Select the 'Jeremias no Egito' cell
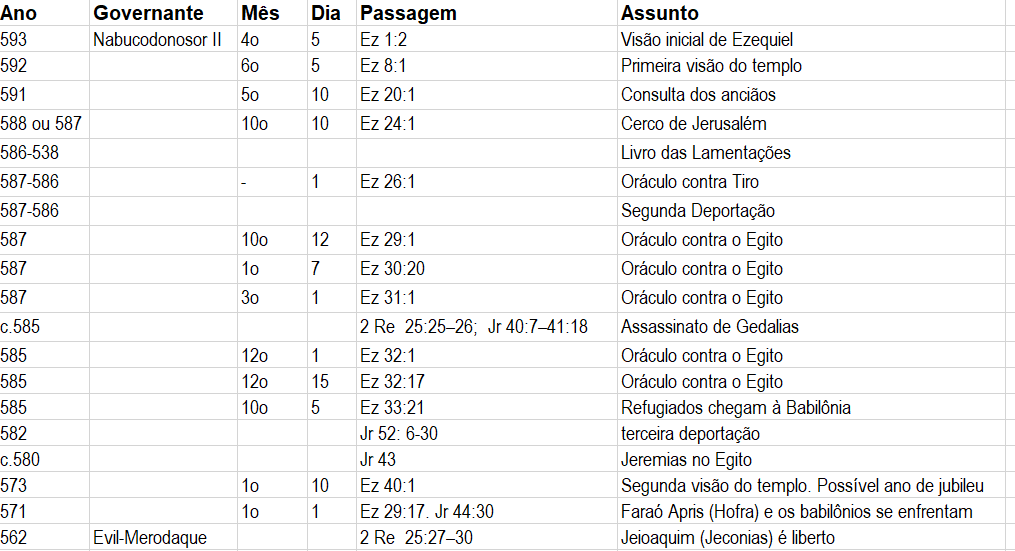The image size is (1015, 551). (x=686, y=460)
